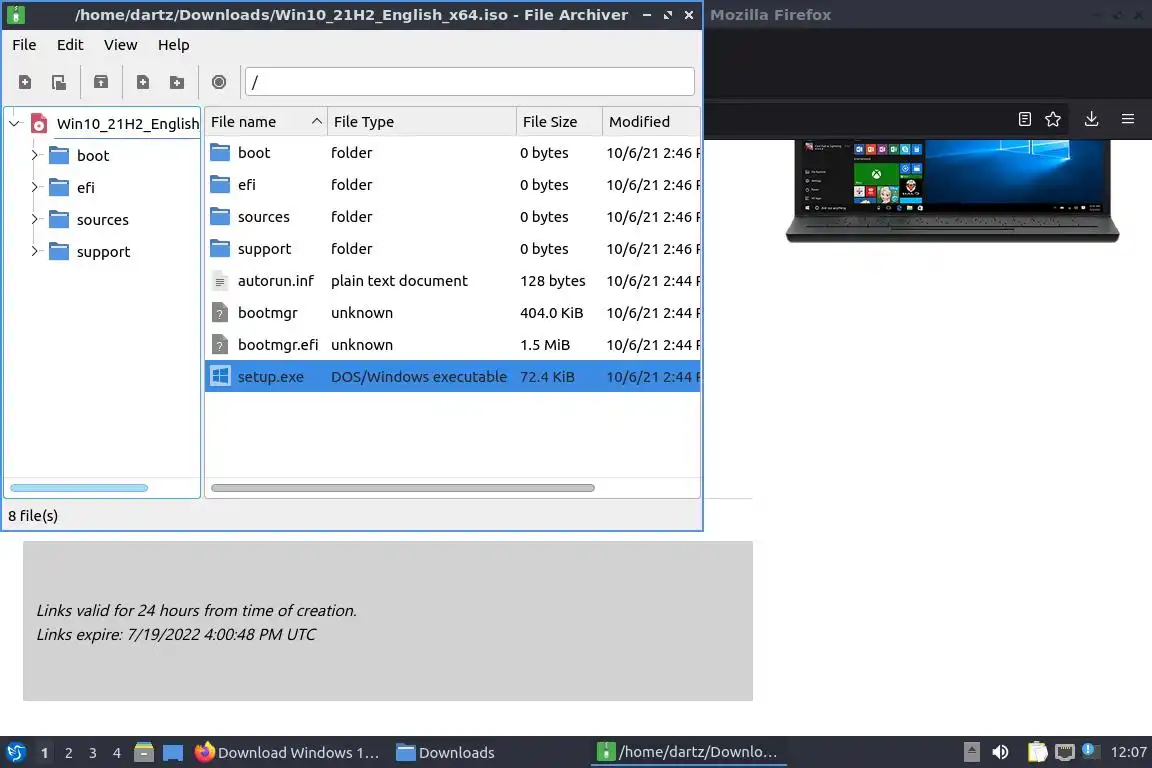Expand the support folder in tree
Viewport: 1152px width, 768px height.
point(35,251)
